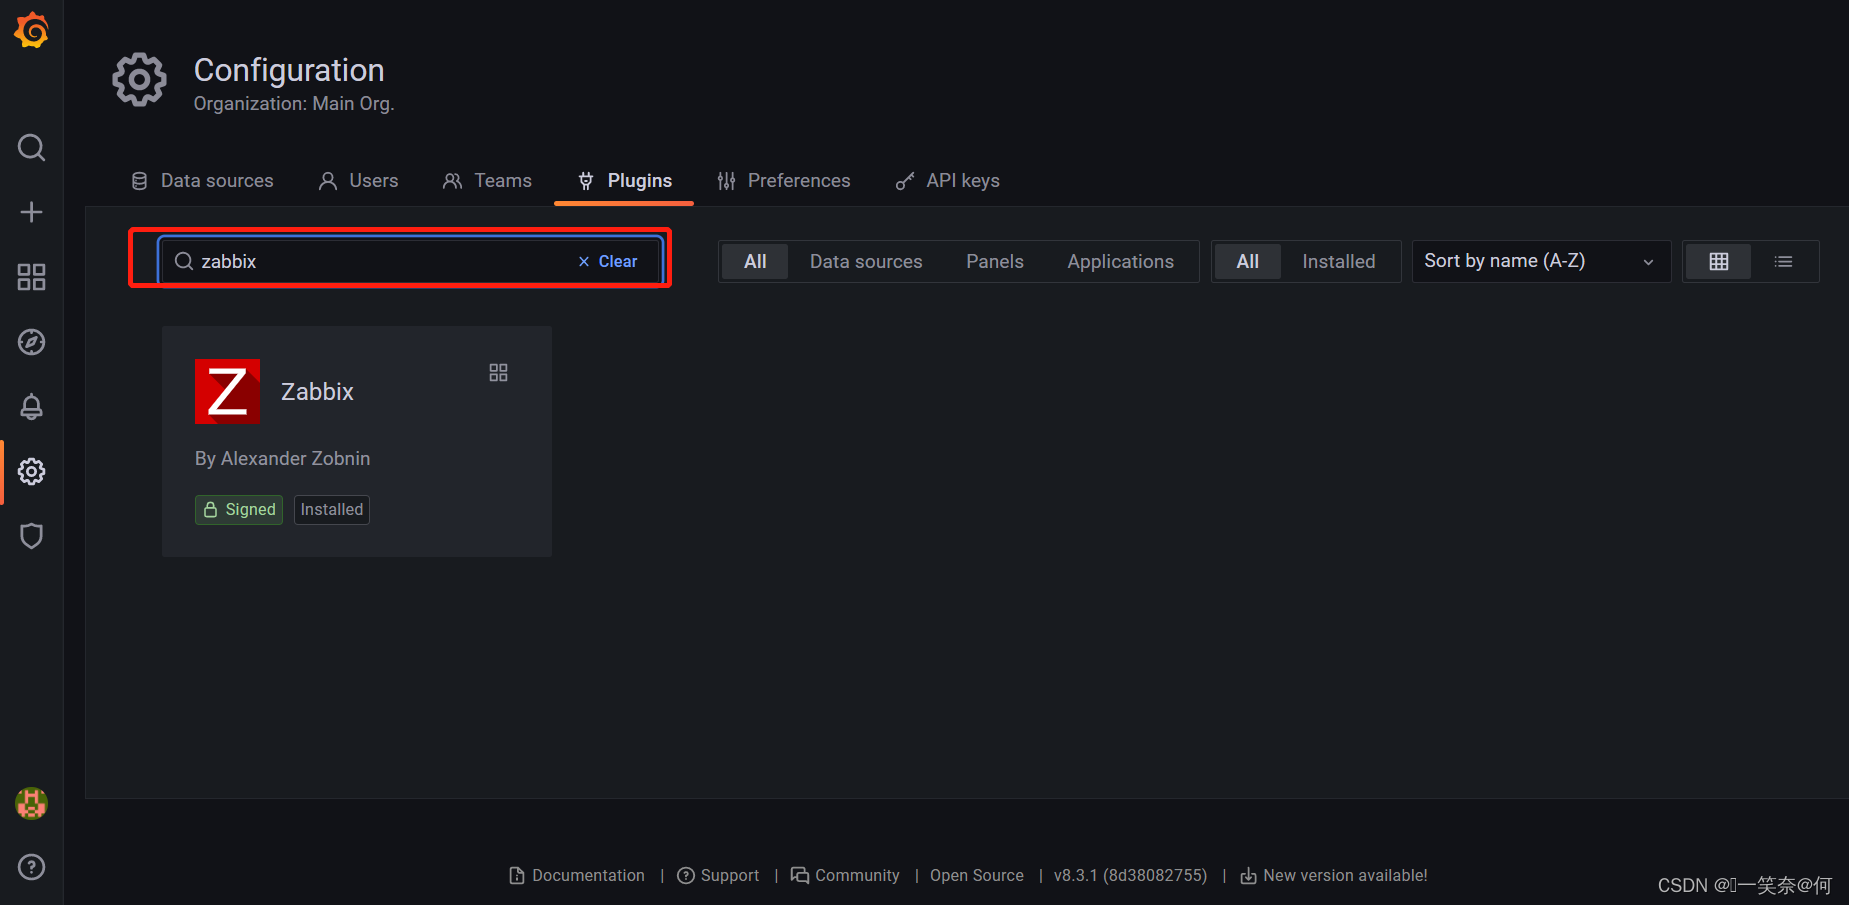The image size is (1849, 905).
Task: Open the Dashboards icon in the sidebar
Action: click(x=31, y=277)
